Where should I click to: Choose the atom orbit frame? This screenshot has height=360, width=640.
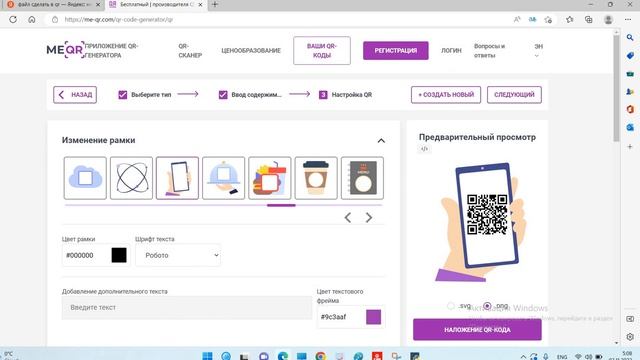(131, 178)
